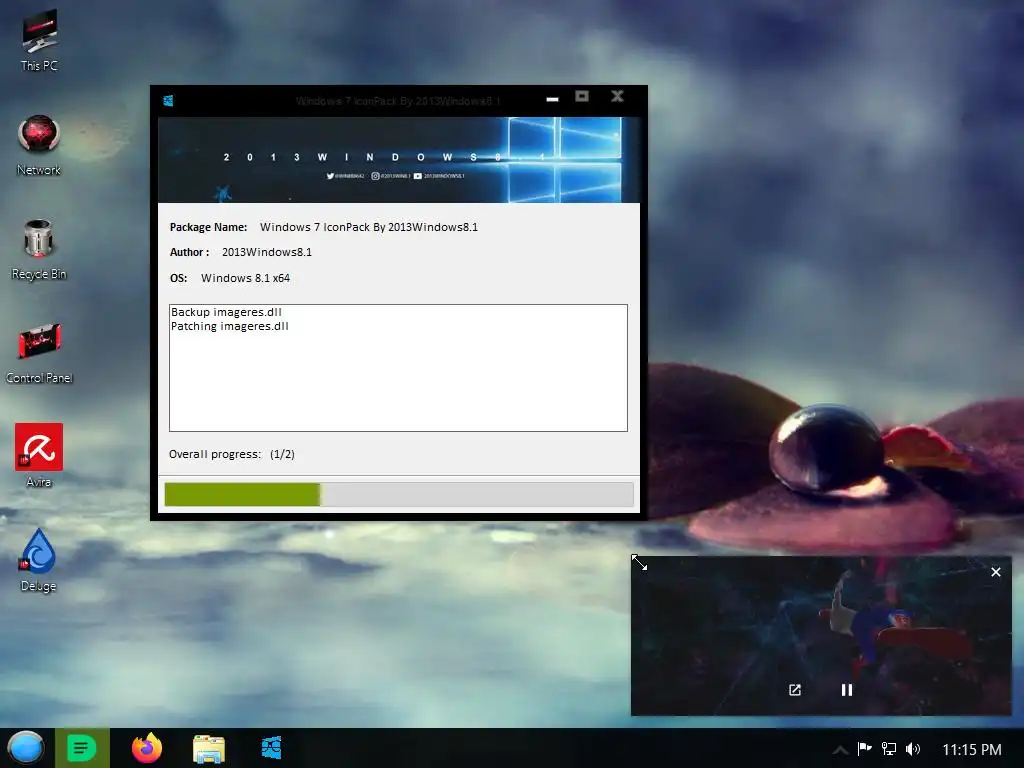The image size is (1024, 768).
Task: Click the OS value Windows 8.1 x64
Action: tap(245, 278)
